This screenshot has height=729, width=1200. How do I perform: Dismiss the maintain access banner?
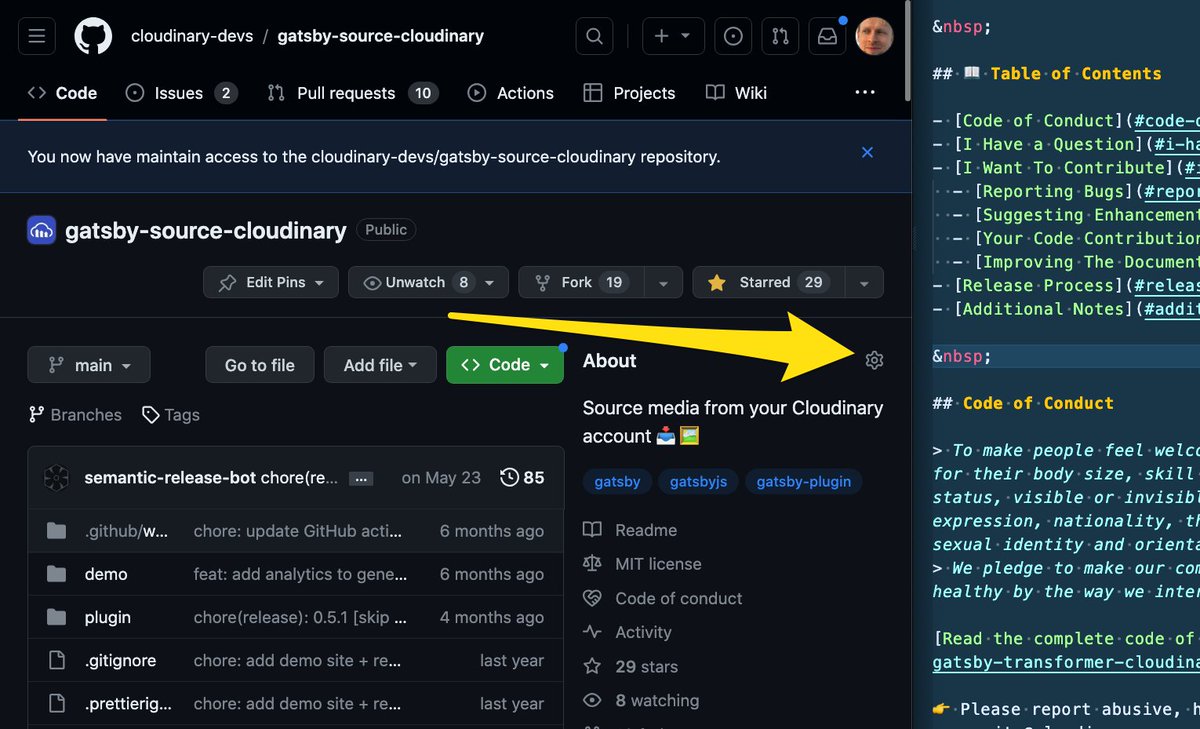[868, 153]
